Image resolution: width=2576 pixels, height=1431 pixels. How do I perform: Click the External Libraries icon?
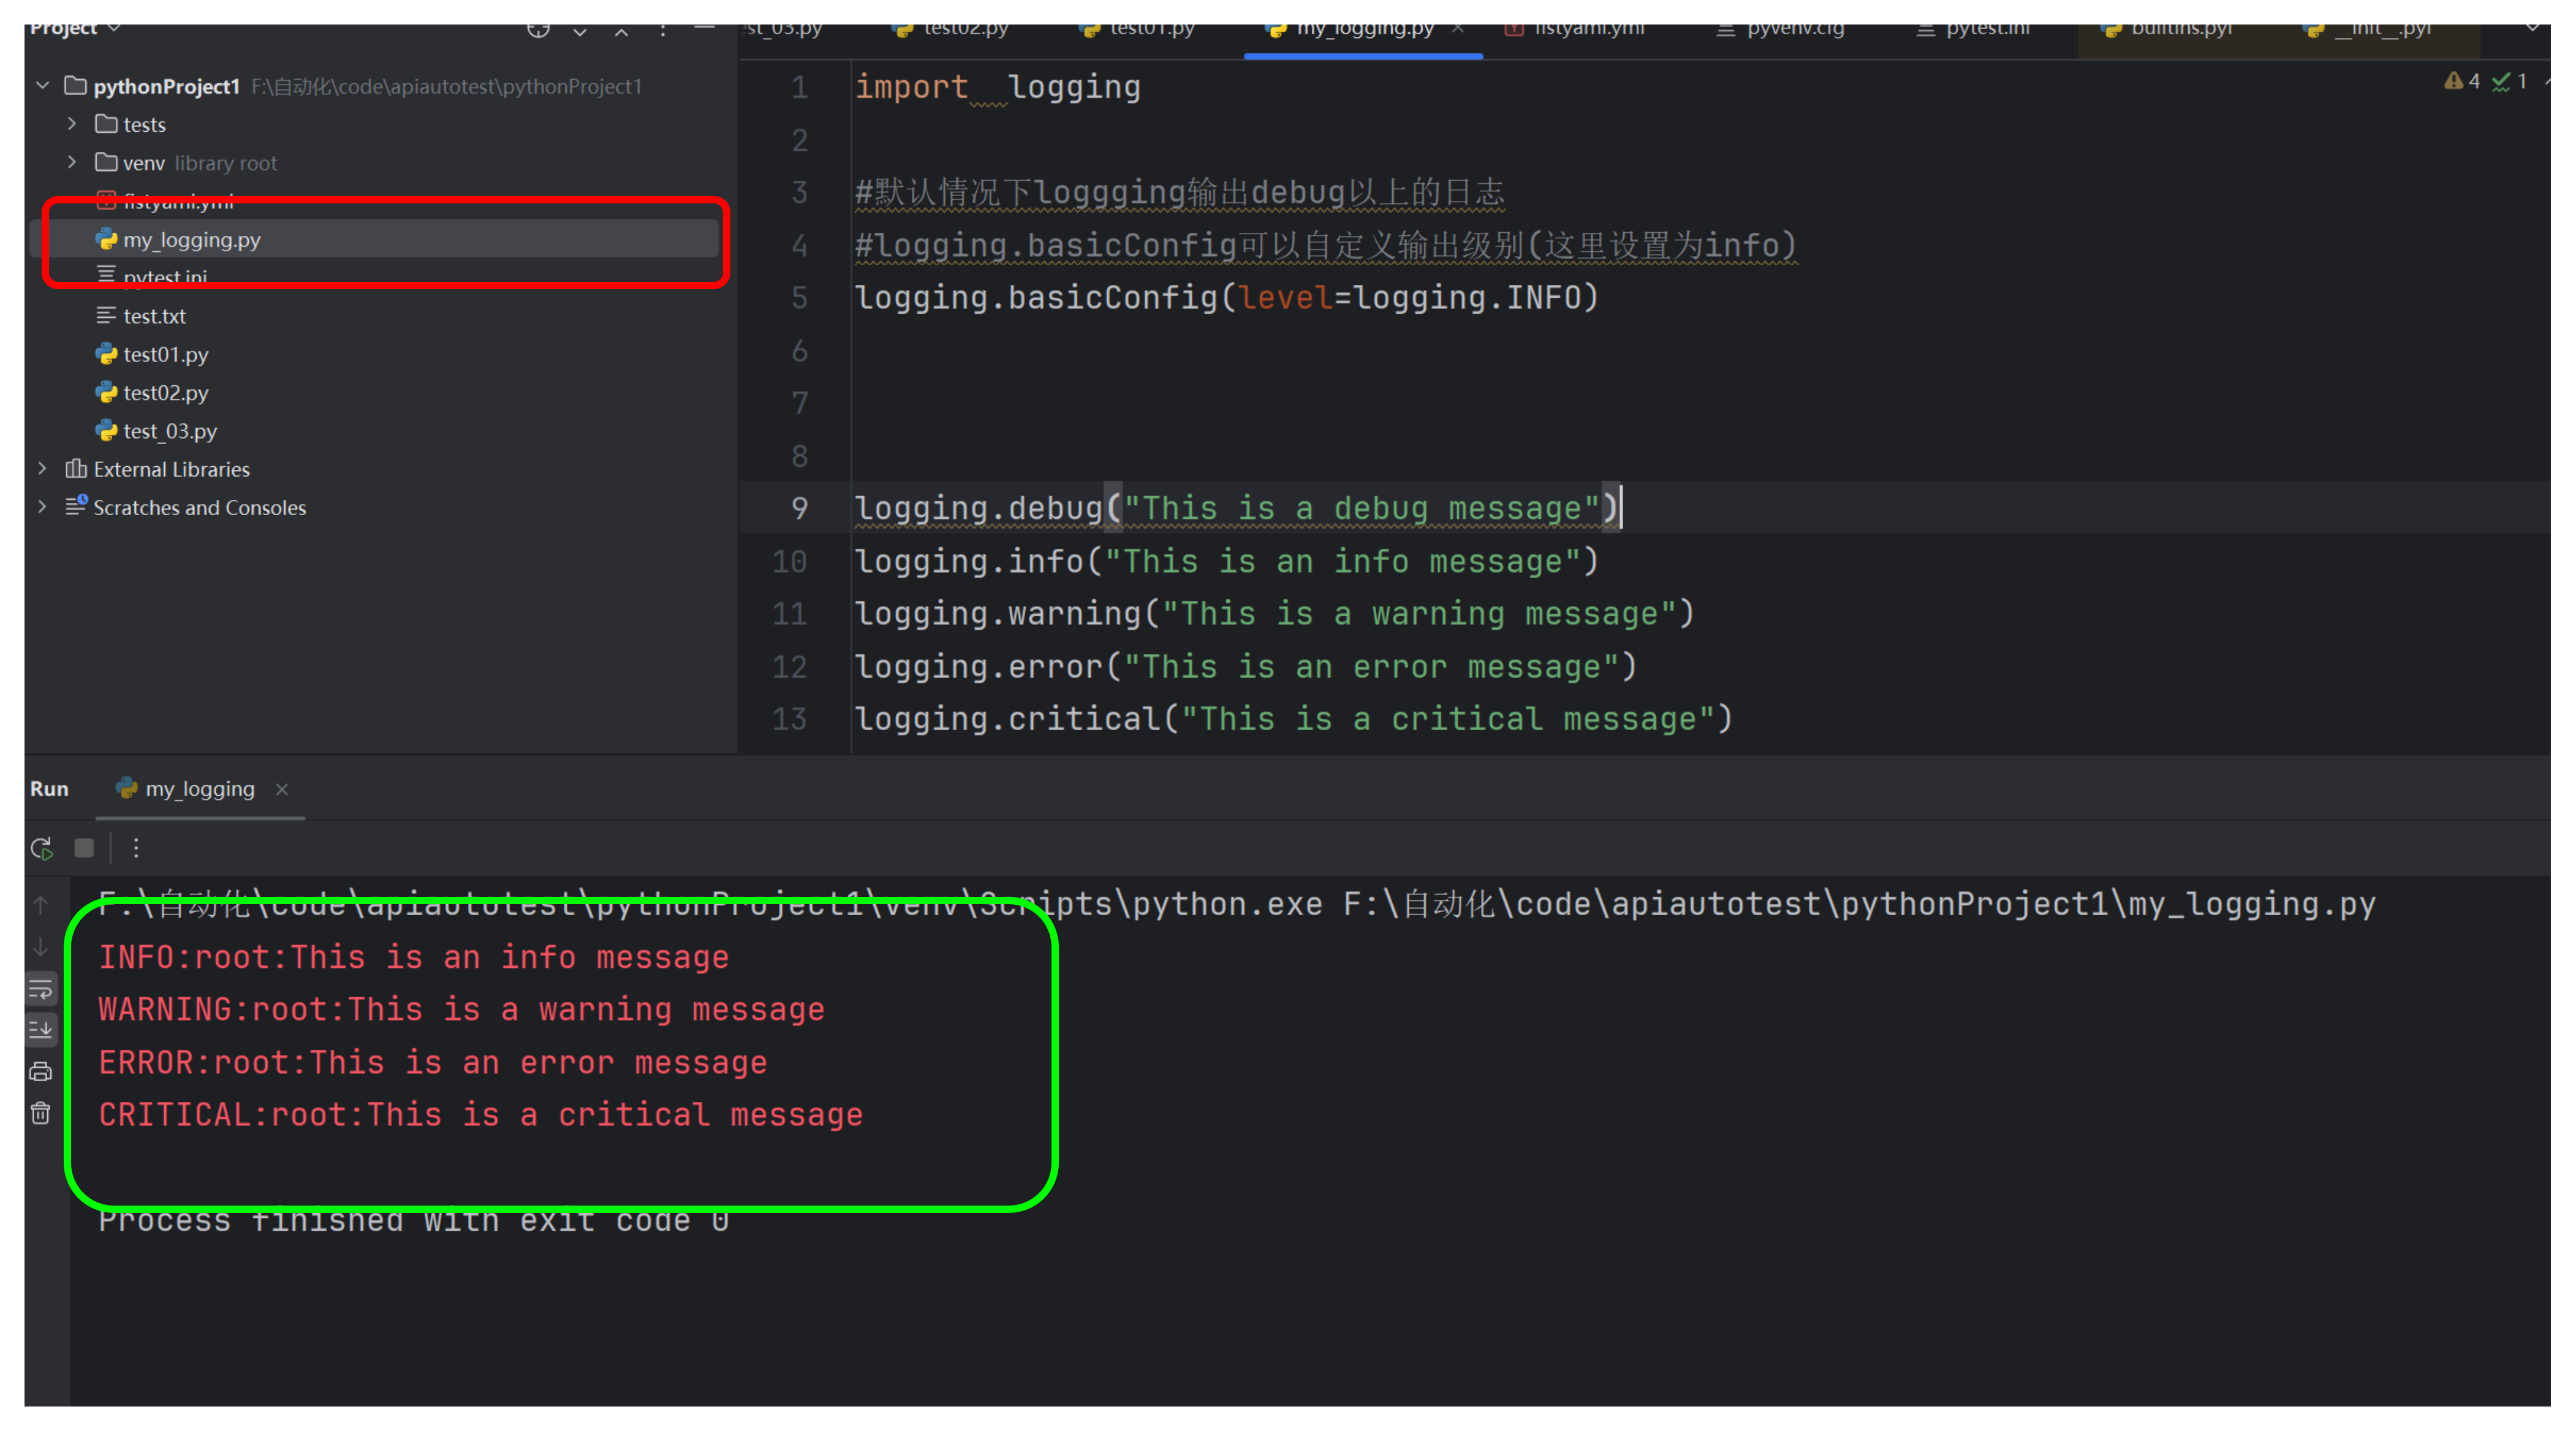75,469
